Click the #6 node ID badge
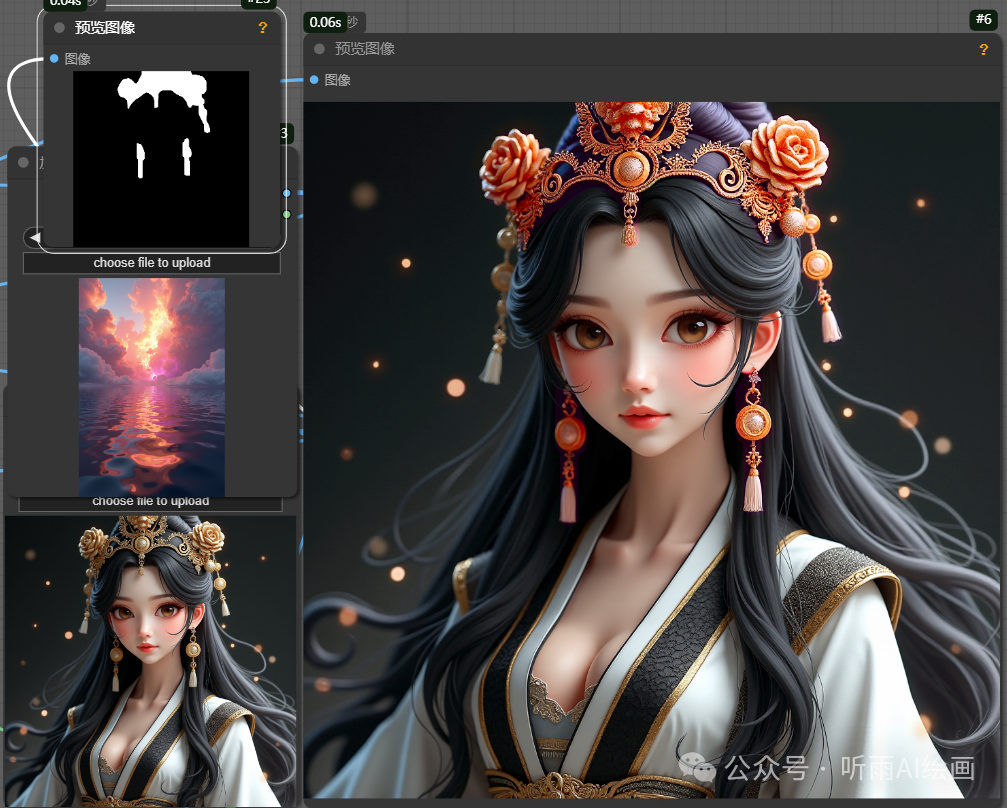The width and height of the screenshot is (1007, 808). 983,19
